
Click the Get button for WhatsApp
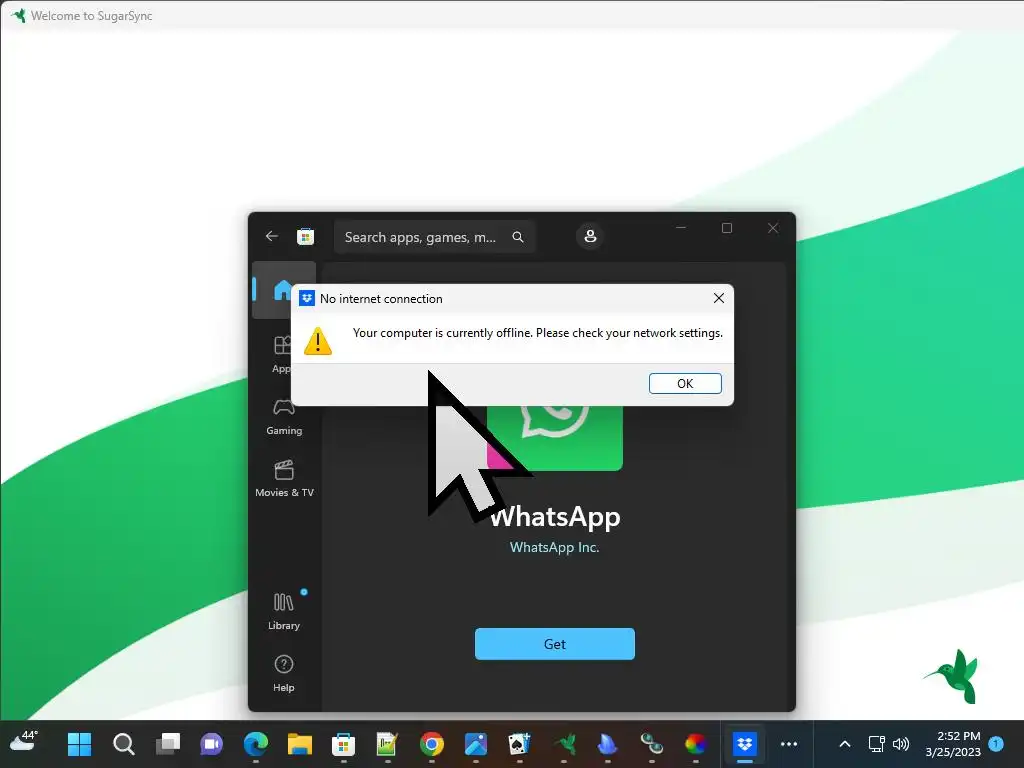coord(554,644)
